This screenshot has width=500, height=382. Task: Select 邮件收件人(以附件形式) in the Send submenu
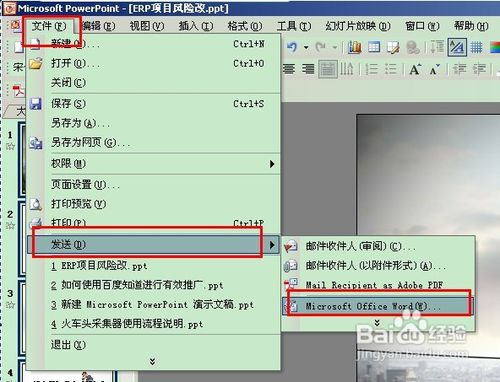pos(378,266)
